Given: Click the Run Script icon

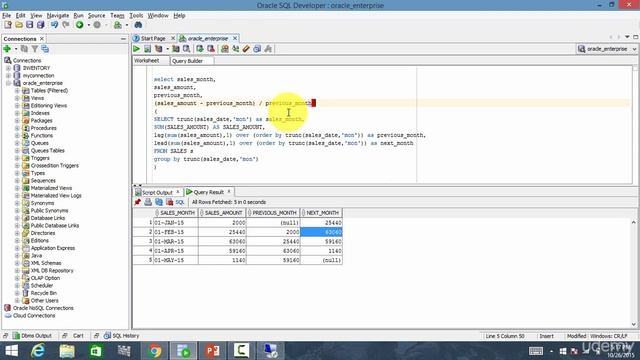Looking at the screenshot, I should pyautogui.click(x=147, y=49).
